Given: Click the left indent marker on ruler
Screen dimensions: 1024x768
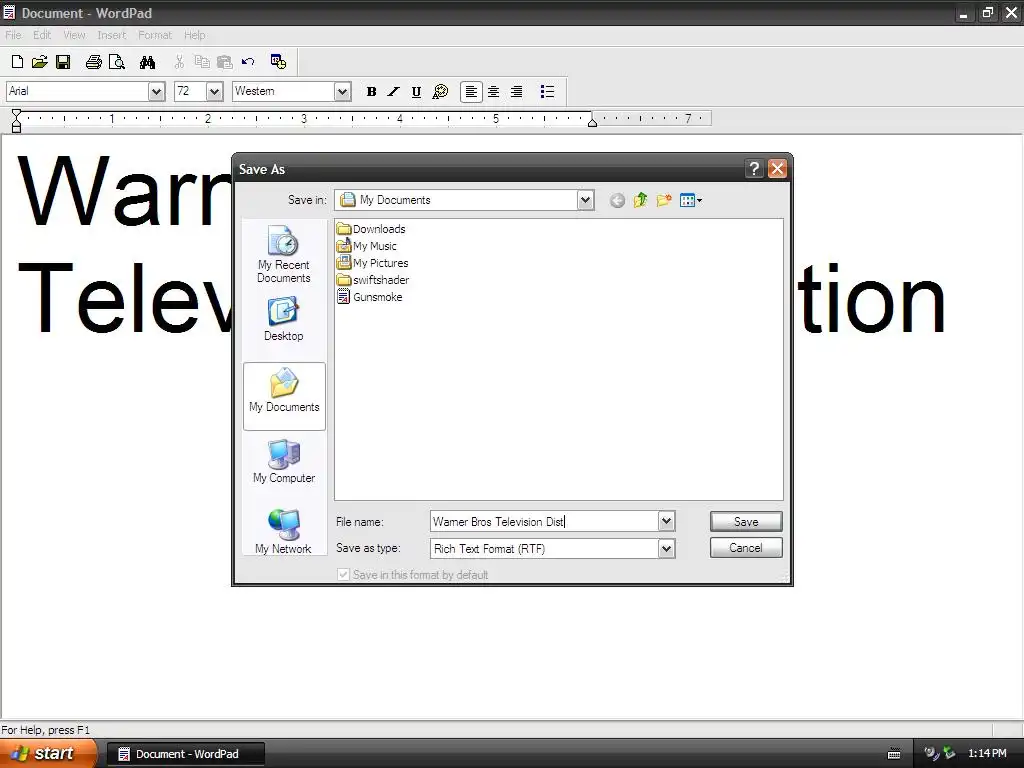Looking at the screenshot, I should (16, 121).
